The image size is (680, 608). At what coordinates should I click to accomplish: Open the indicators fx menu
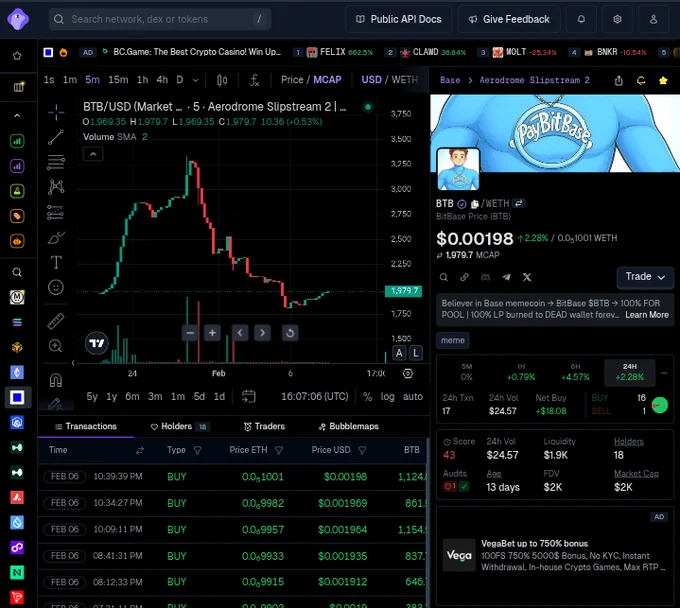click(x=254, y=80)
